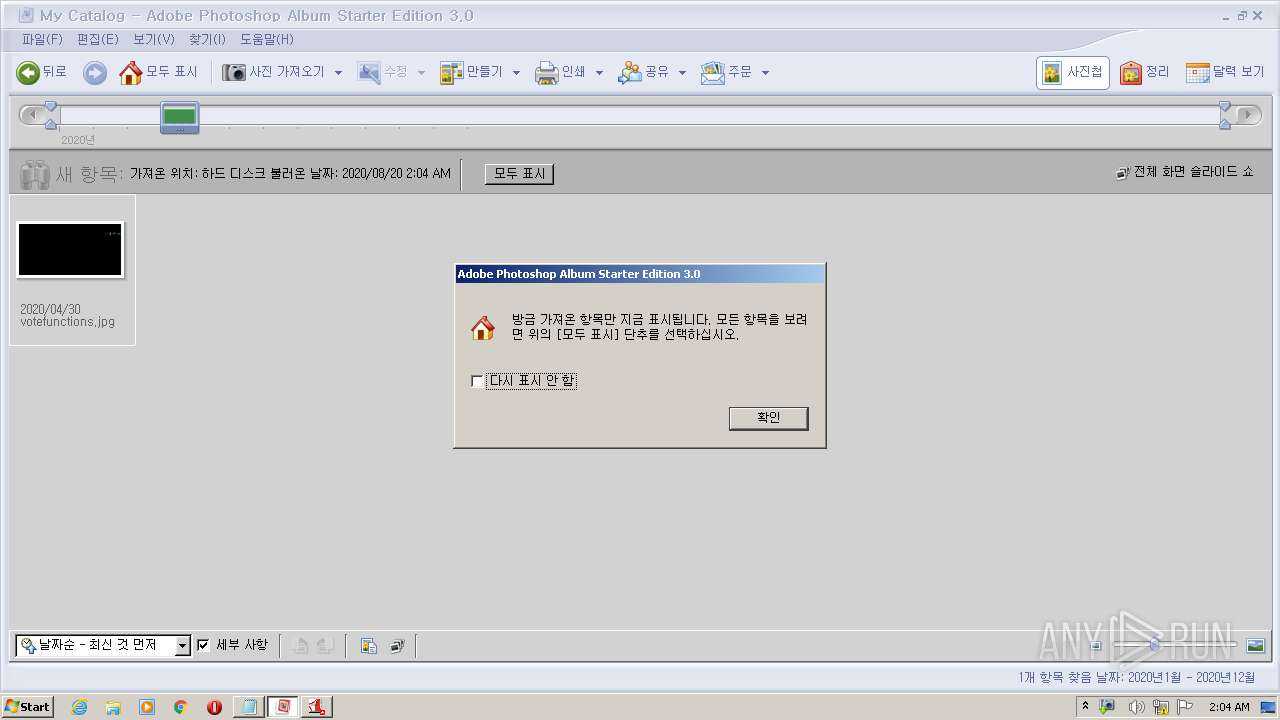
Task: Expand the 만들기 dropdown arrow
Action: coord(516,72)
